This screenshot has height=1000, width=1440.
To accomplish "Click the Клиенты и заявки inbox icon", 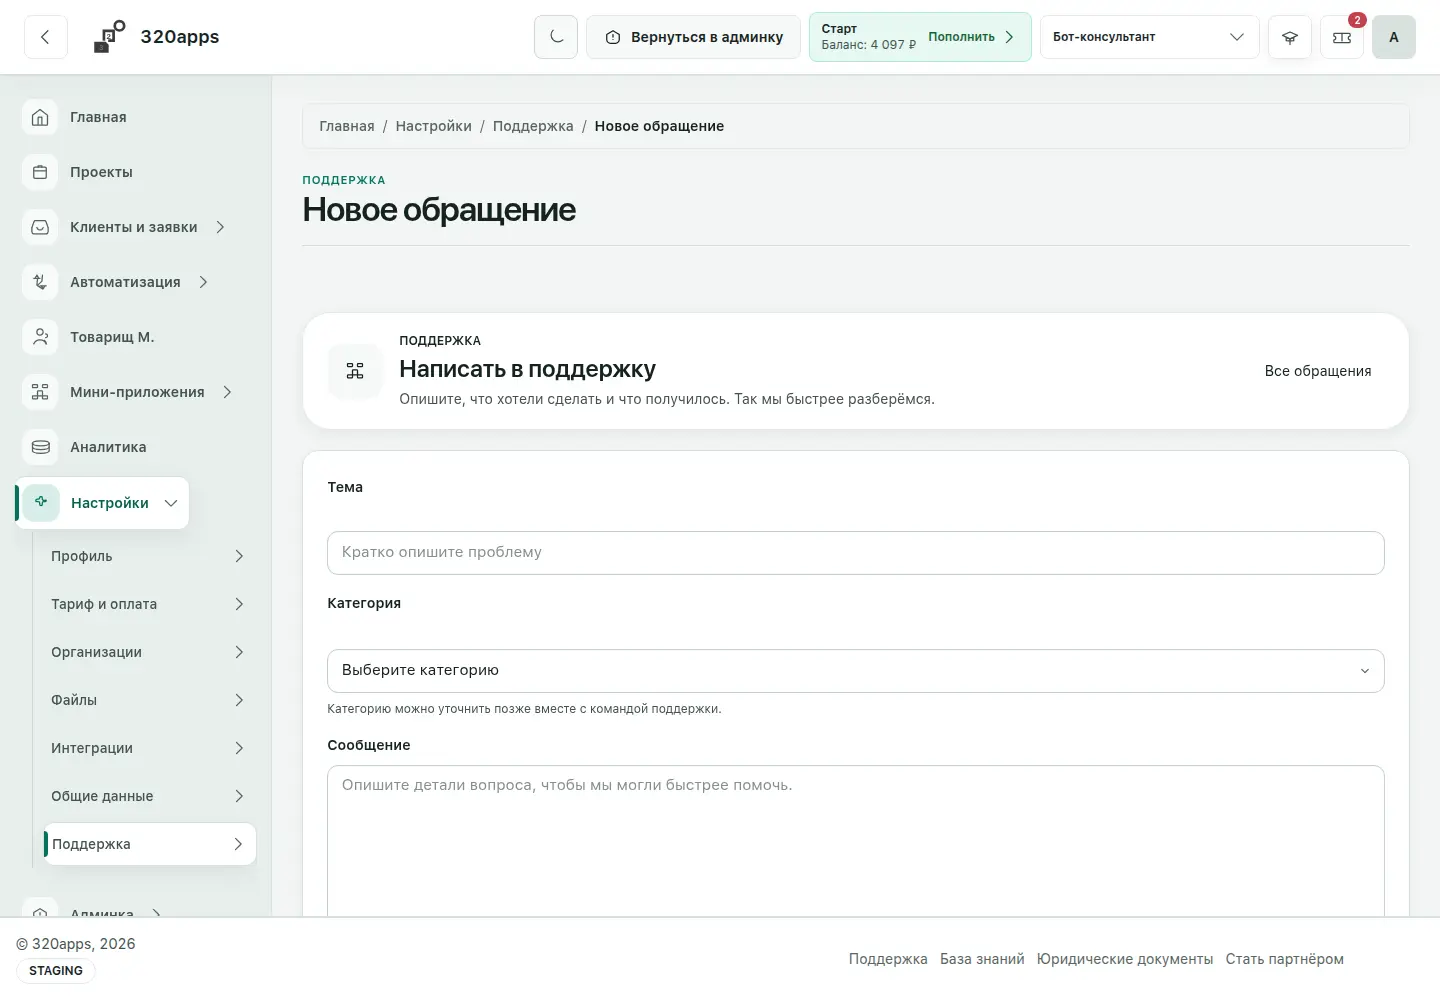I will pyautogui.click(x=40, y=227).
